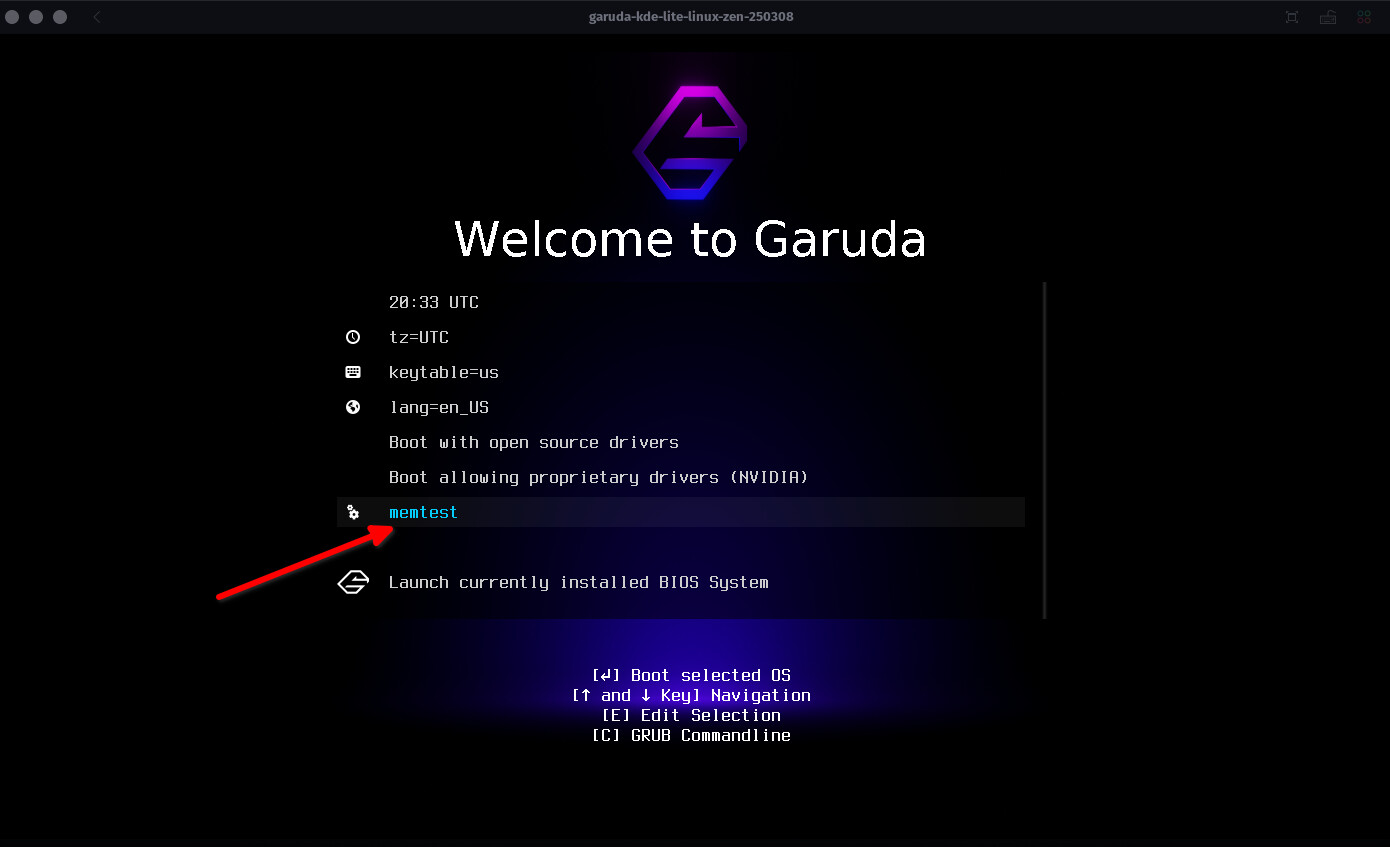Screen dimensions: 1390x847
Task: Click the Welcome to Garuda heading
Action: point(690,239)
